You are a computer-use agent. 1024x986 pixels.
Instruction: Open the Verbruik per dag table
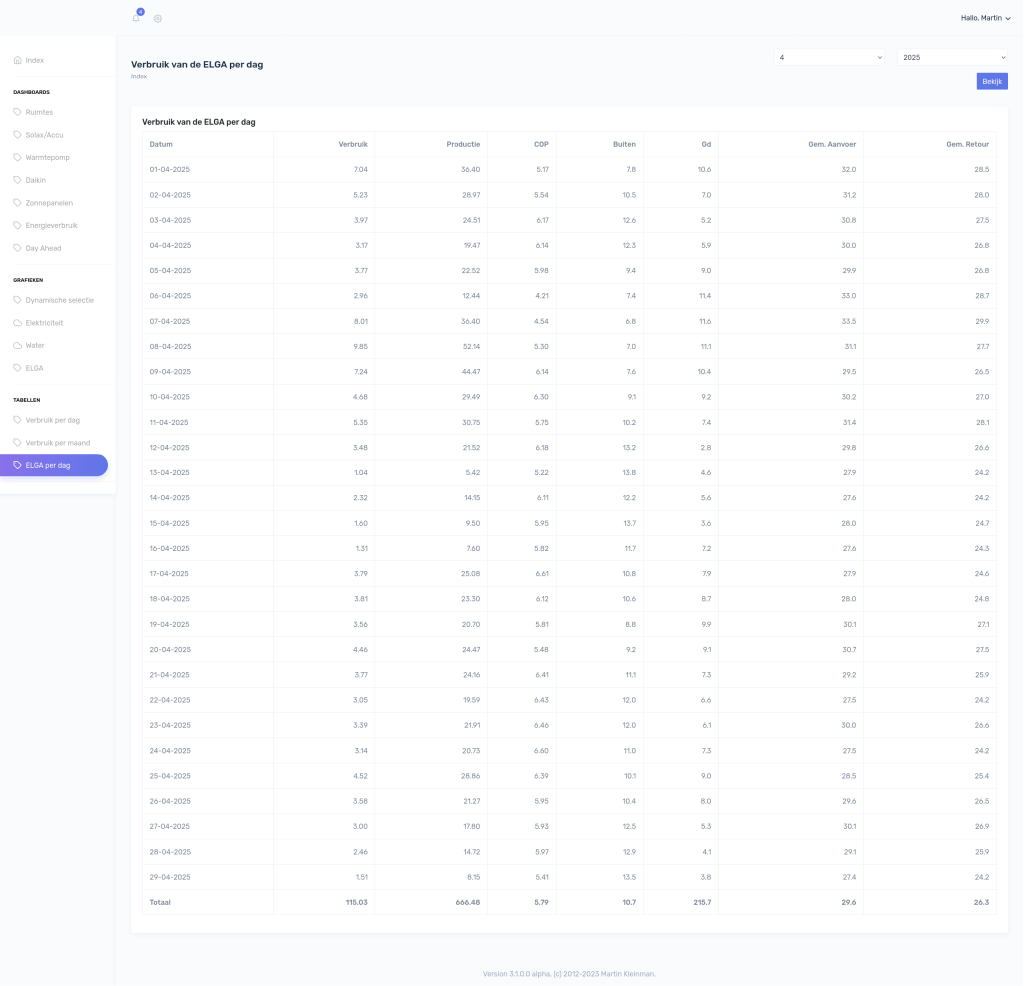pos(52,420)
